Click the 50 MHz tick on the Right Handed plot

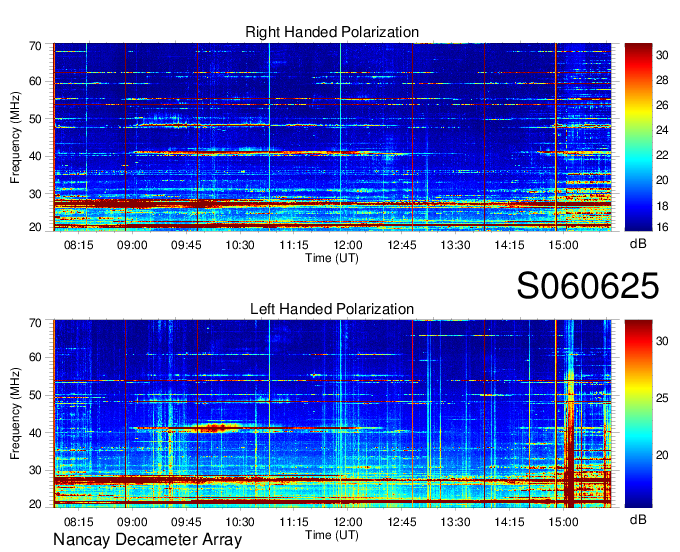[35, 119]
